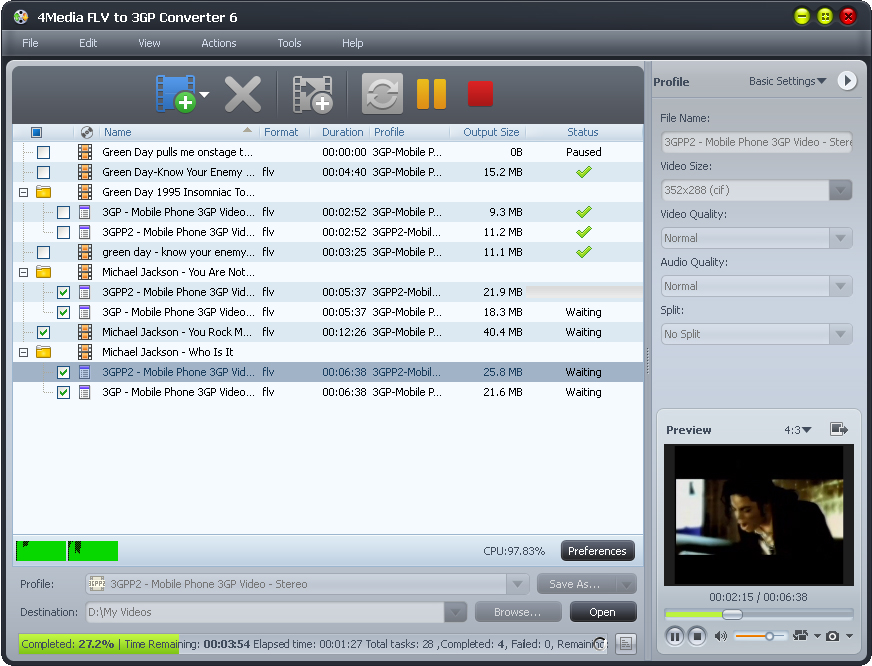Screen dimensions: 872x666
Task: Open the Video Quality dropdown
Action: click(x=840, y=238)
